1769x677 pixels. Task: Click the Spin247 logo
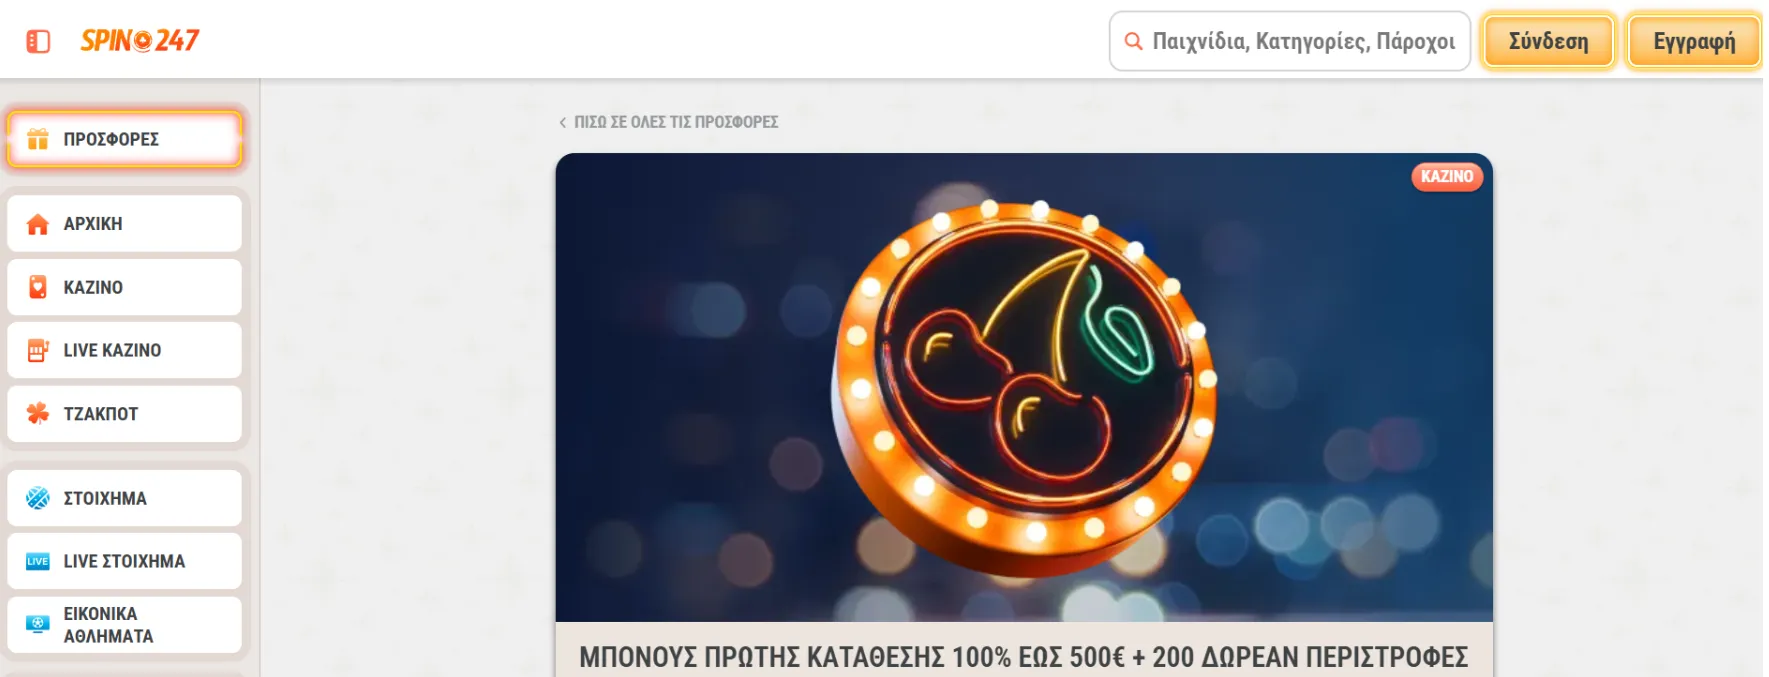(140, 40)
